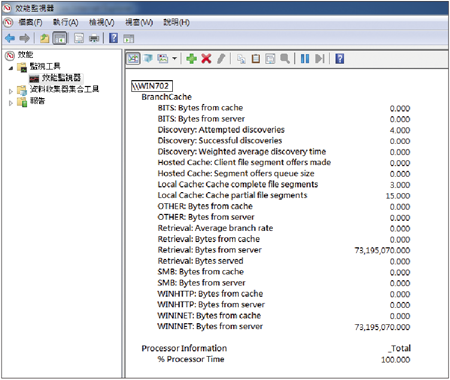
Task: Toggle the Show/Hide console tree button
Action: 60,38
